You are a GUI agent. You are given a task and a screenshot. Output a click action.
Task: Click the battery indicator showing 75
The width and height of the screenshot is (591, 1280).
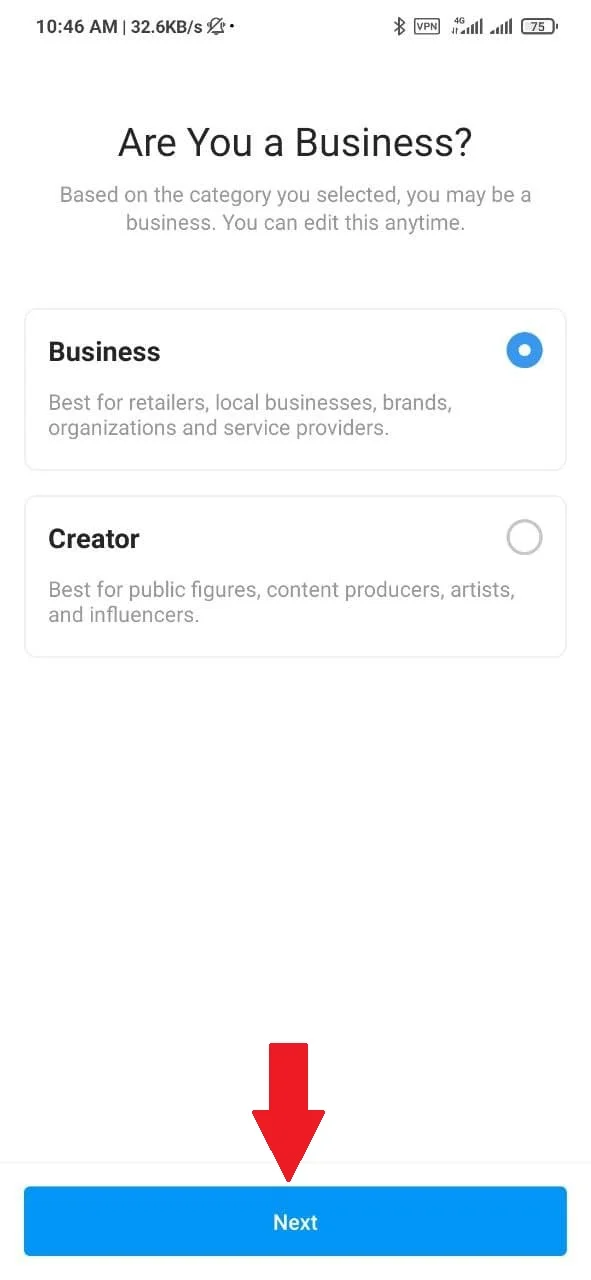click(538, 26)
